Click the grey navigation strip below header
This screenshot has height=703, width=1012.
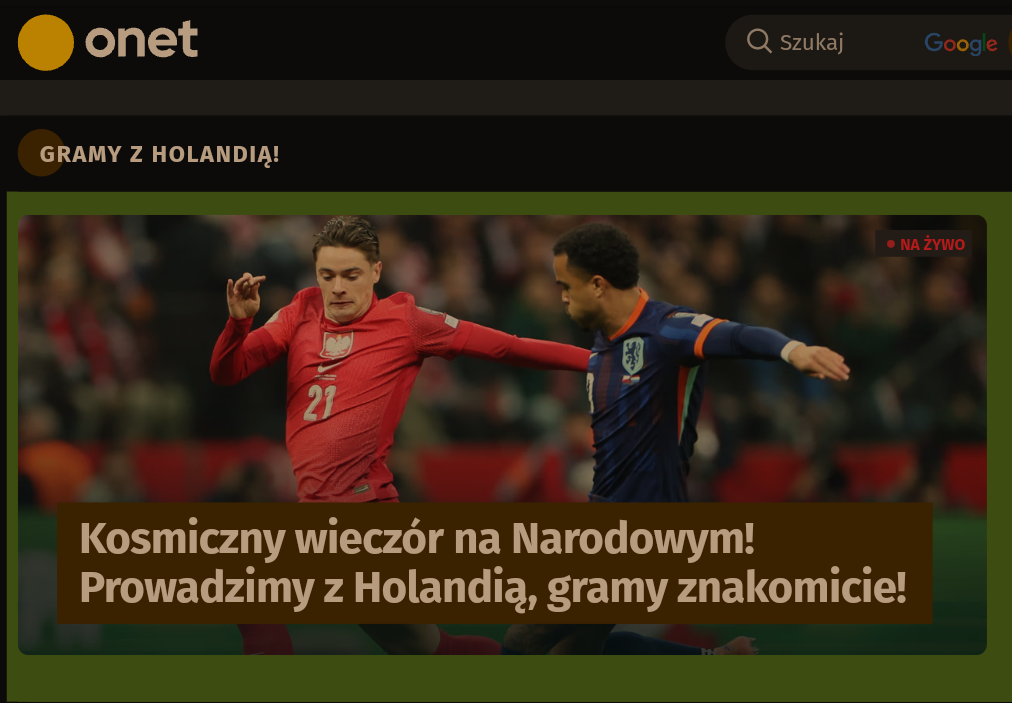pyautogui.click(x=506, y=97)
